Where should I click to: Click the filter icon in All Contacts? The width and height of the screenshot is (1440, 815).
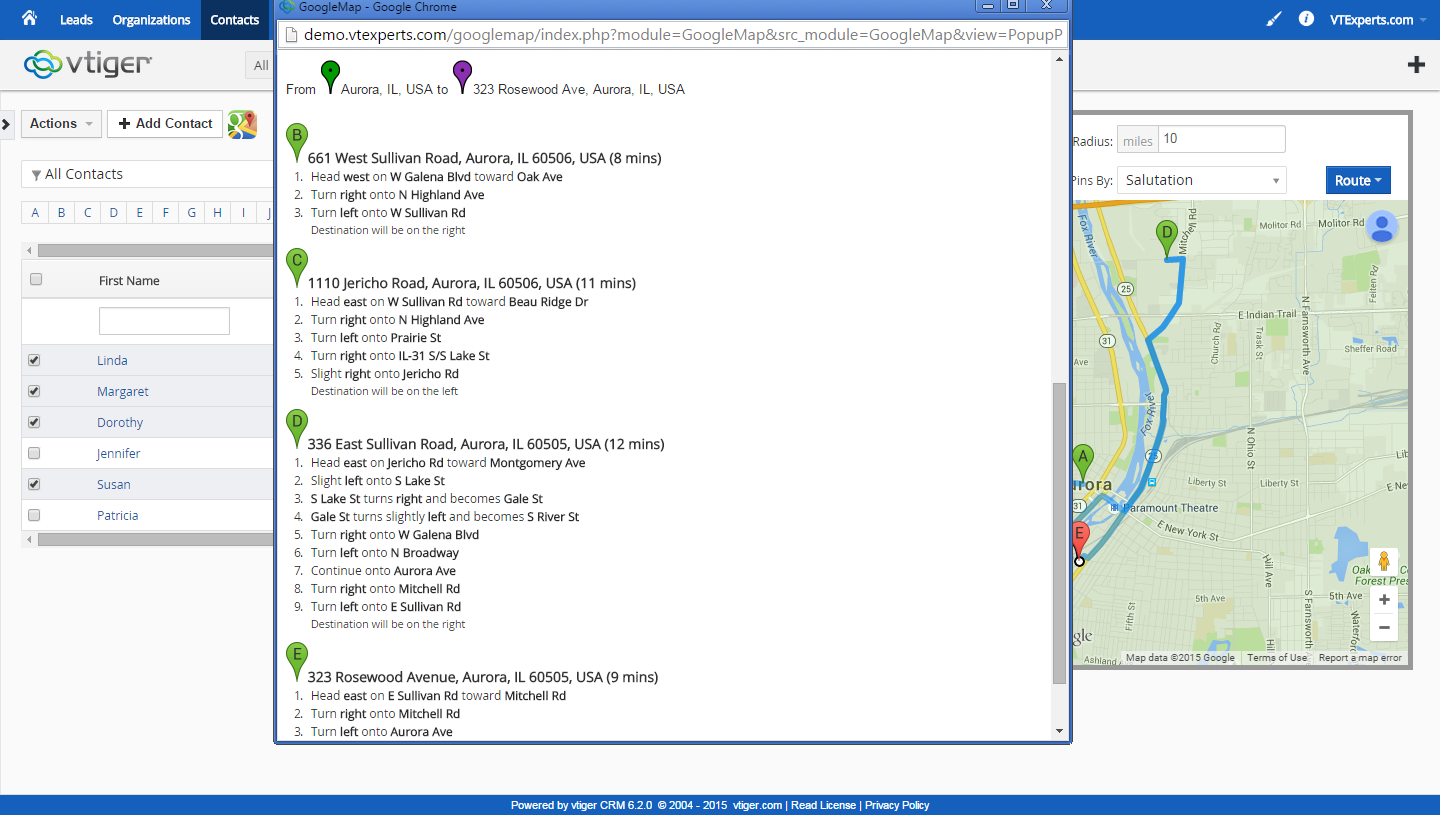[x=36, y=175]
